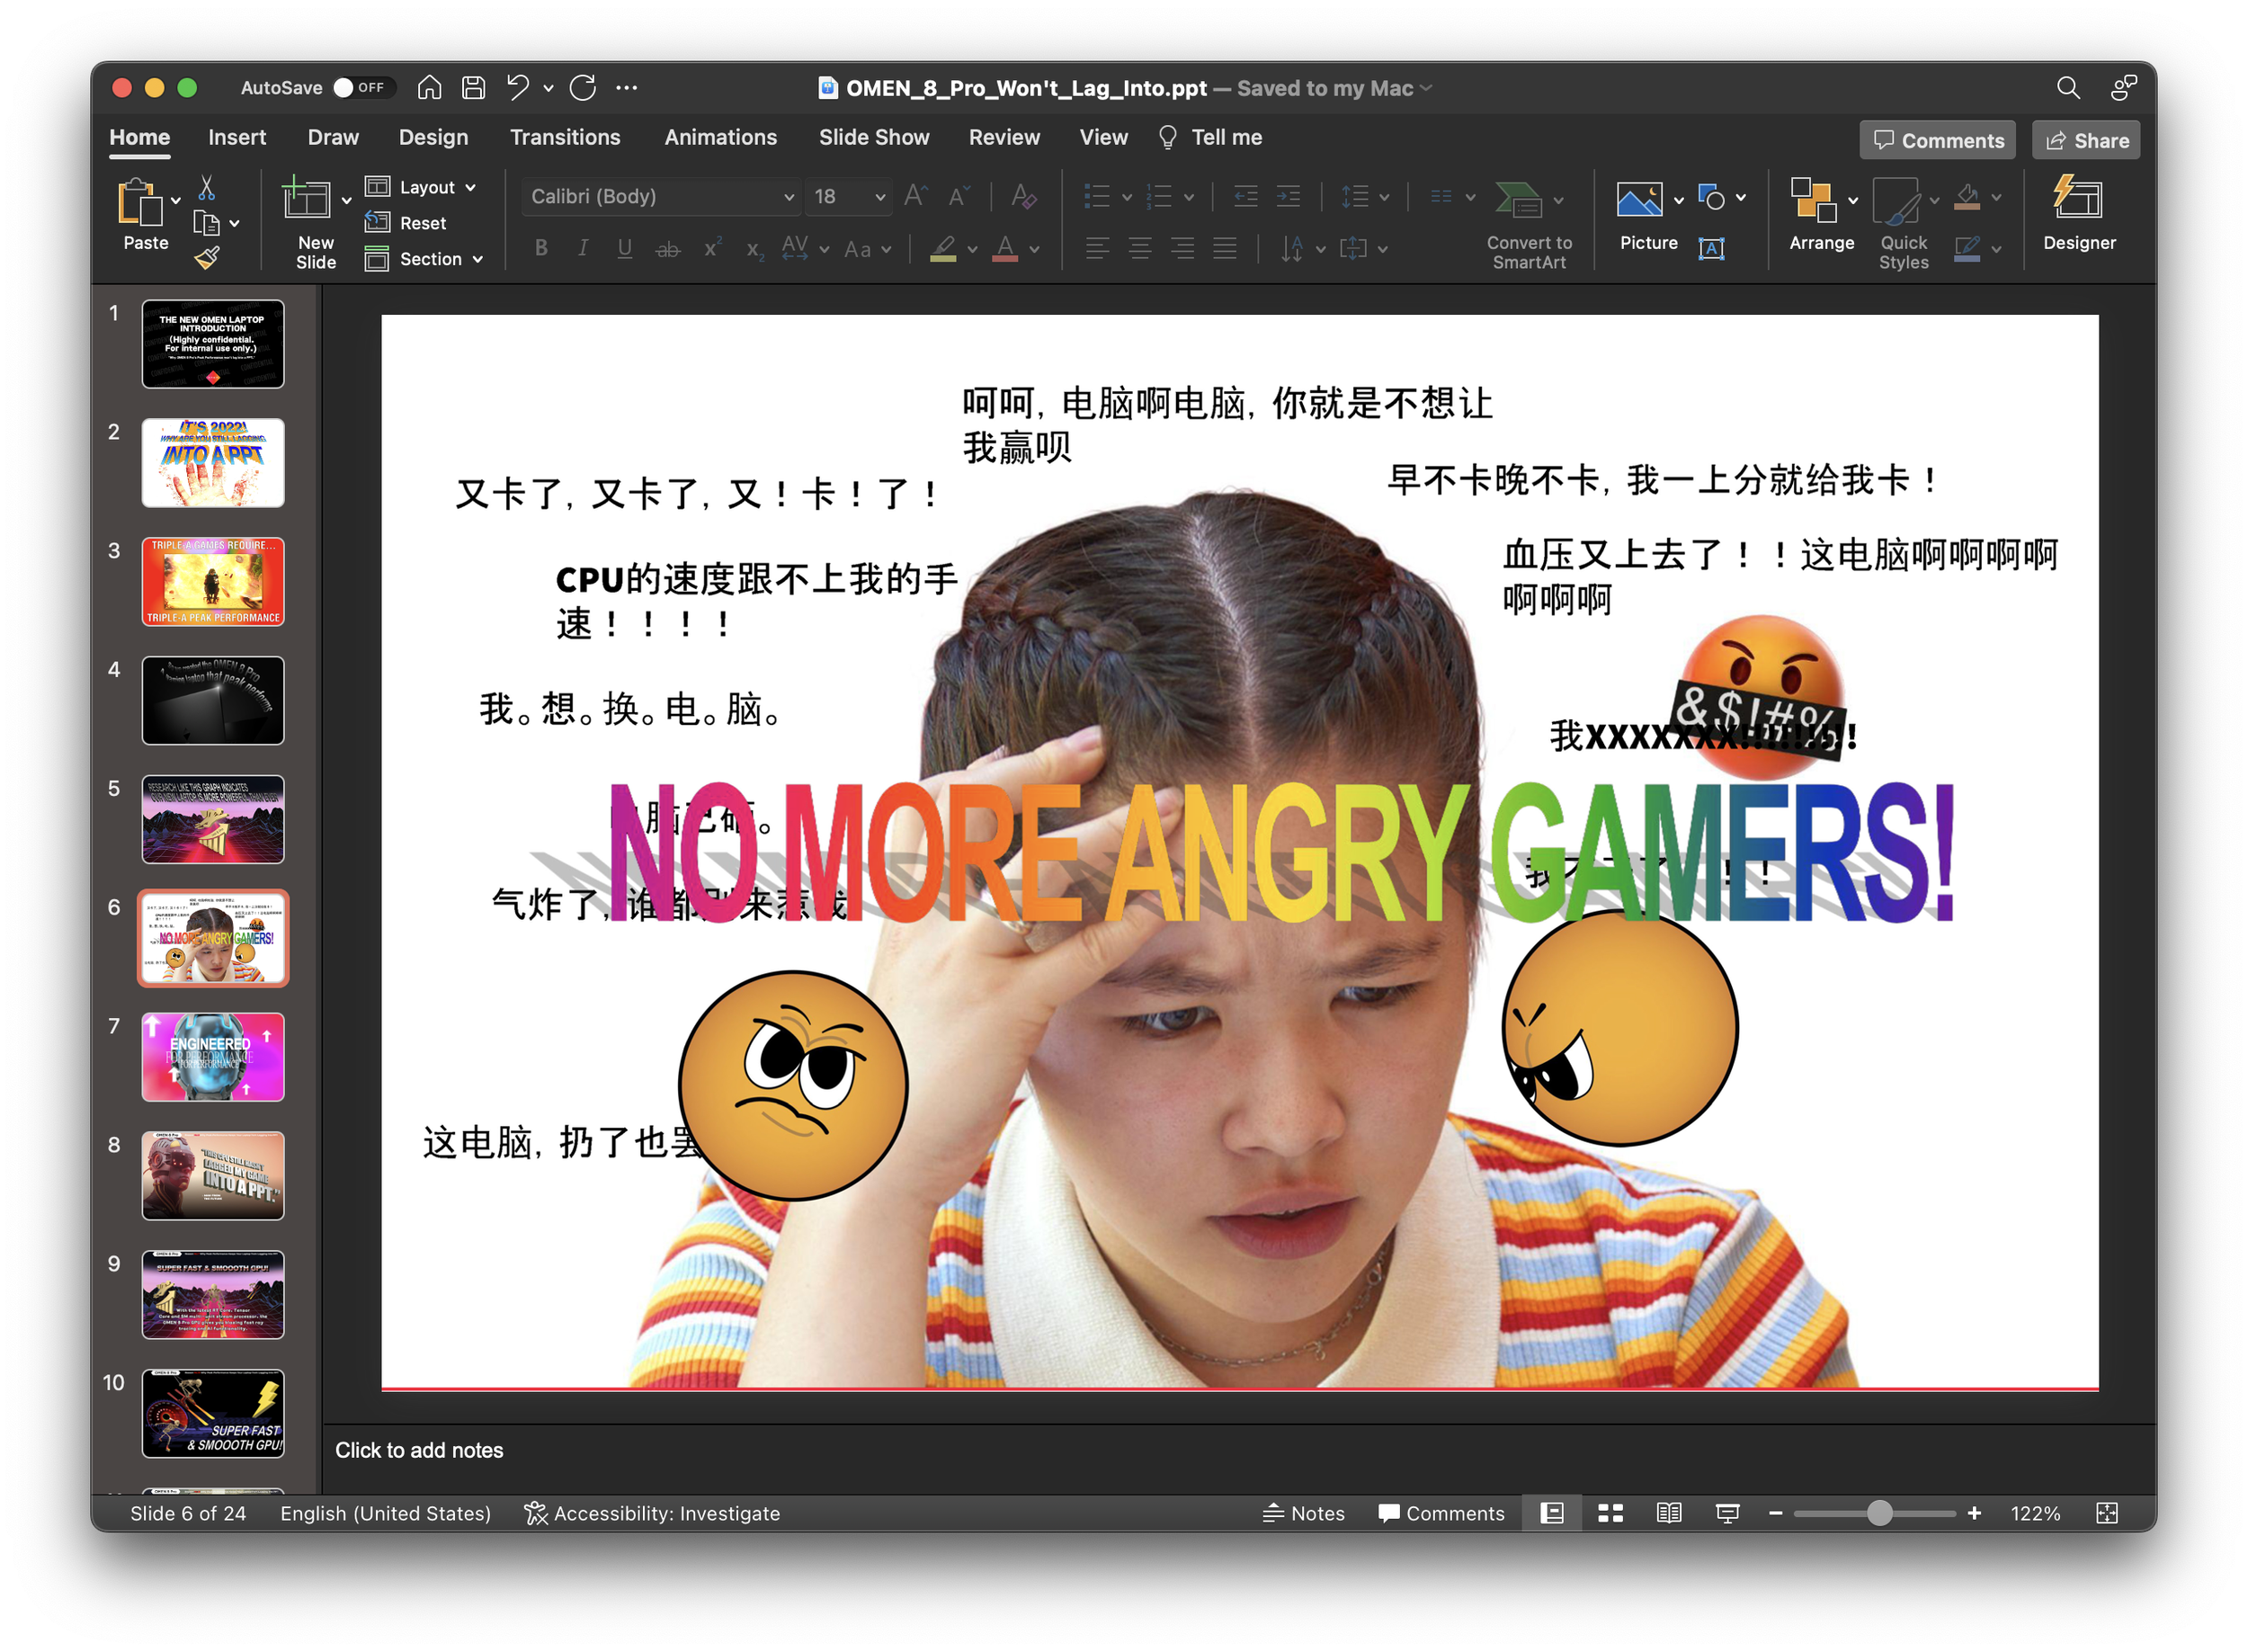
Task: Click Convert to SmartArt
Action: pos(1529,224)
